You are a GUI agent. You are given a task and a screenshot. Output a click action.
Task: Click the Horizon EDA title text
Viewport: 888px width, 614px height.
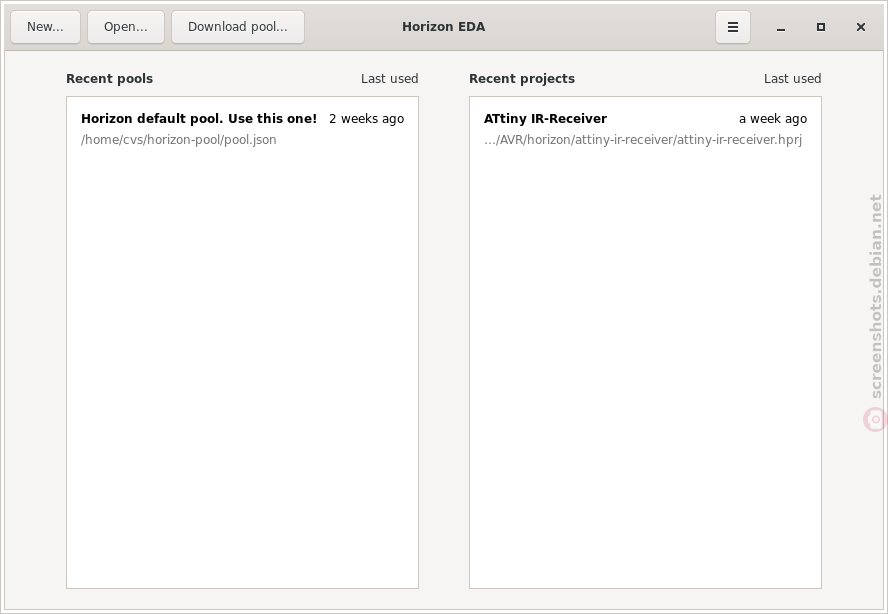coord(443,27)
